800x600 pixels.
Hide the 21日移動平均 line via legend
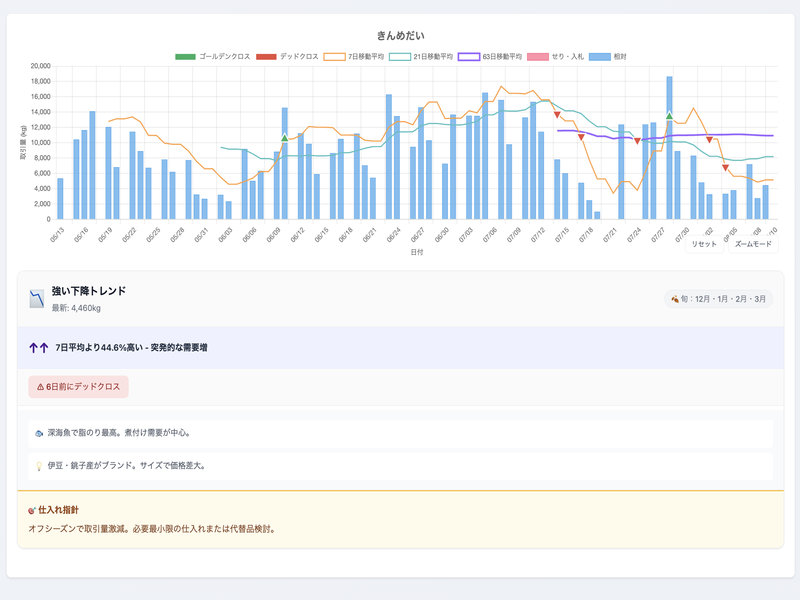click(x=421, y=57)
